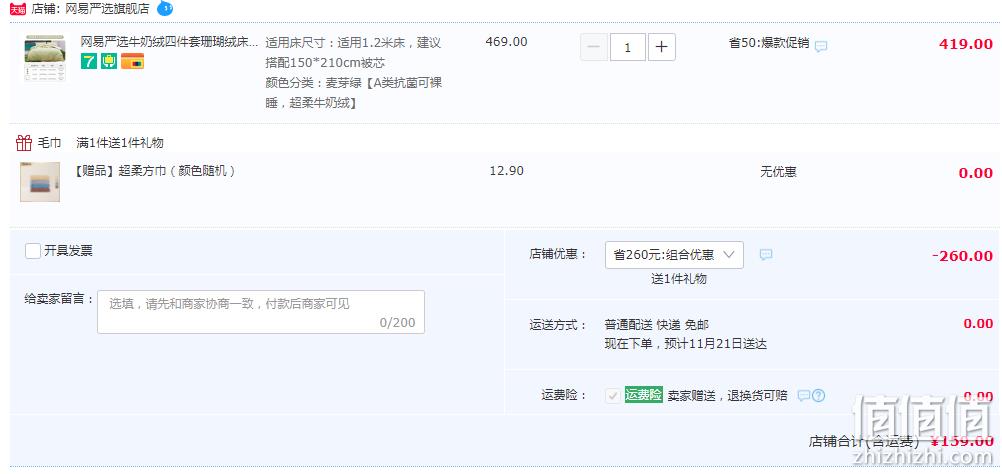The width and height of the screenshot is (1002, 474).
Task: Click the gift price 12.90
Action: pos(506,171)
